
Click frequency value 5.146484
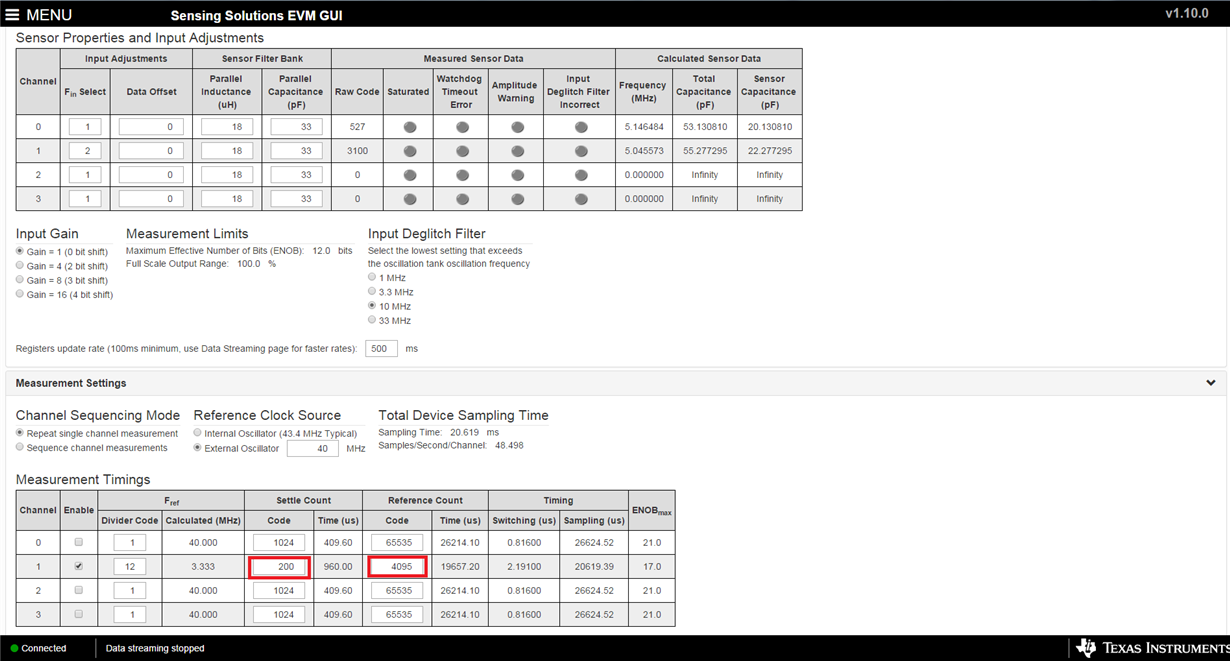[642, 127]
